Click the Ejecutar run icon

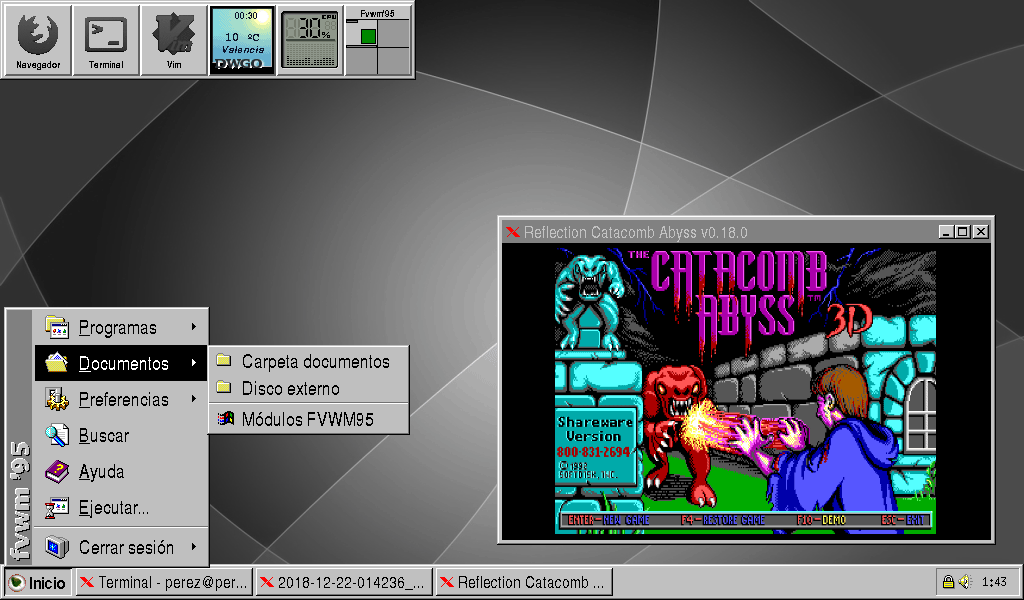[57, 507]
